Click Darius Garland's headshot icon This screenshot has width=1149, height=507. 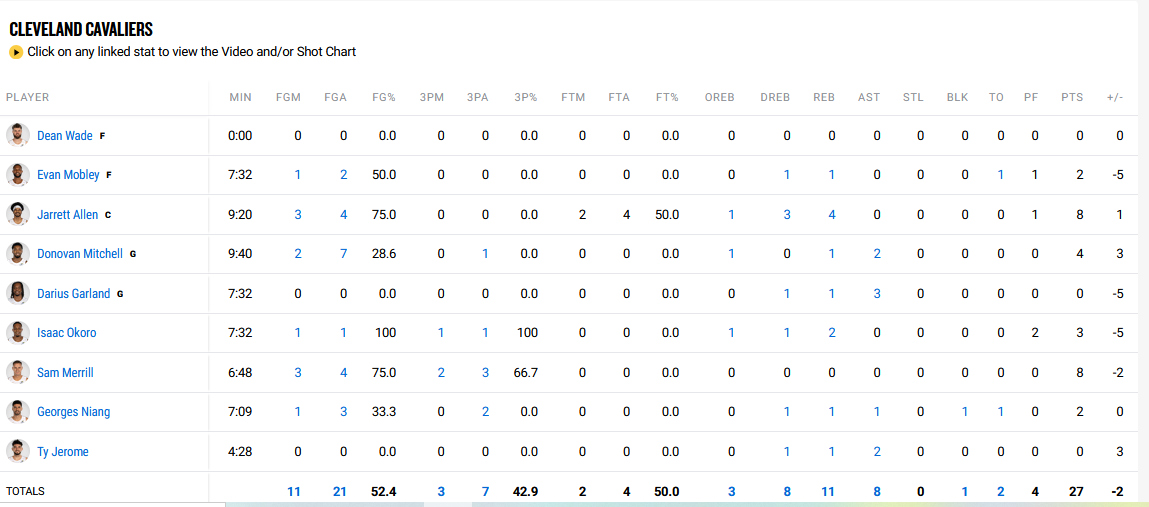[18, 293]
